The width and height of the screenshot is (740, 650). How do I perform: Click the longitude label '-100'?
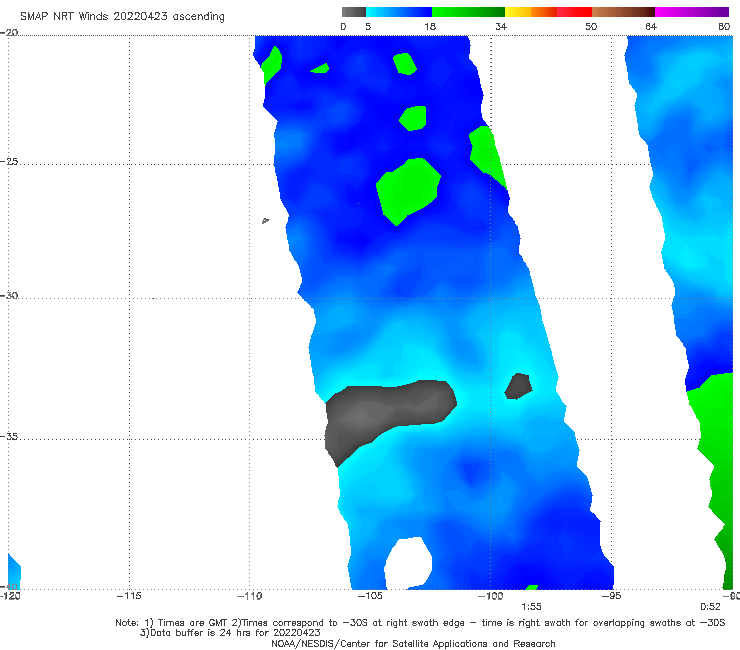point(490,596)
